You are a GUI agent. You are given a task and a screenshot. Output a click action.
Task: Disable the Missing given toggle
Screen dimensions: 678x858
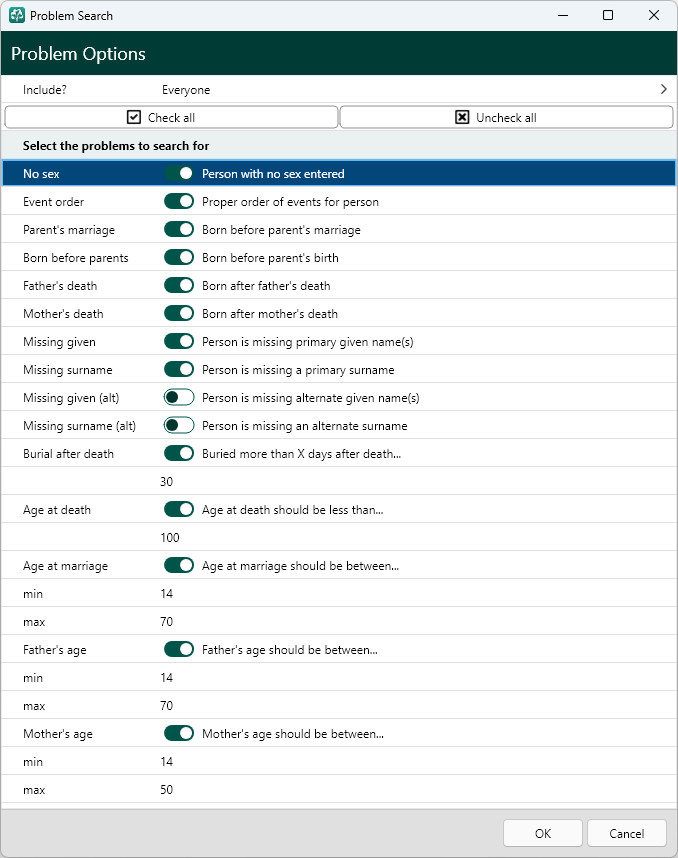[x=179, y=341]
